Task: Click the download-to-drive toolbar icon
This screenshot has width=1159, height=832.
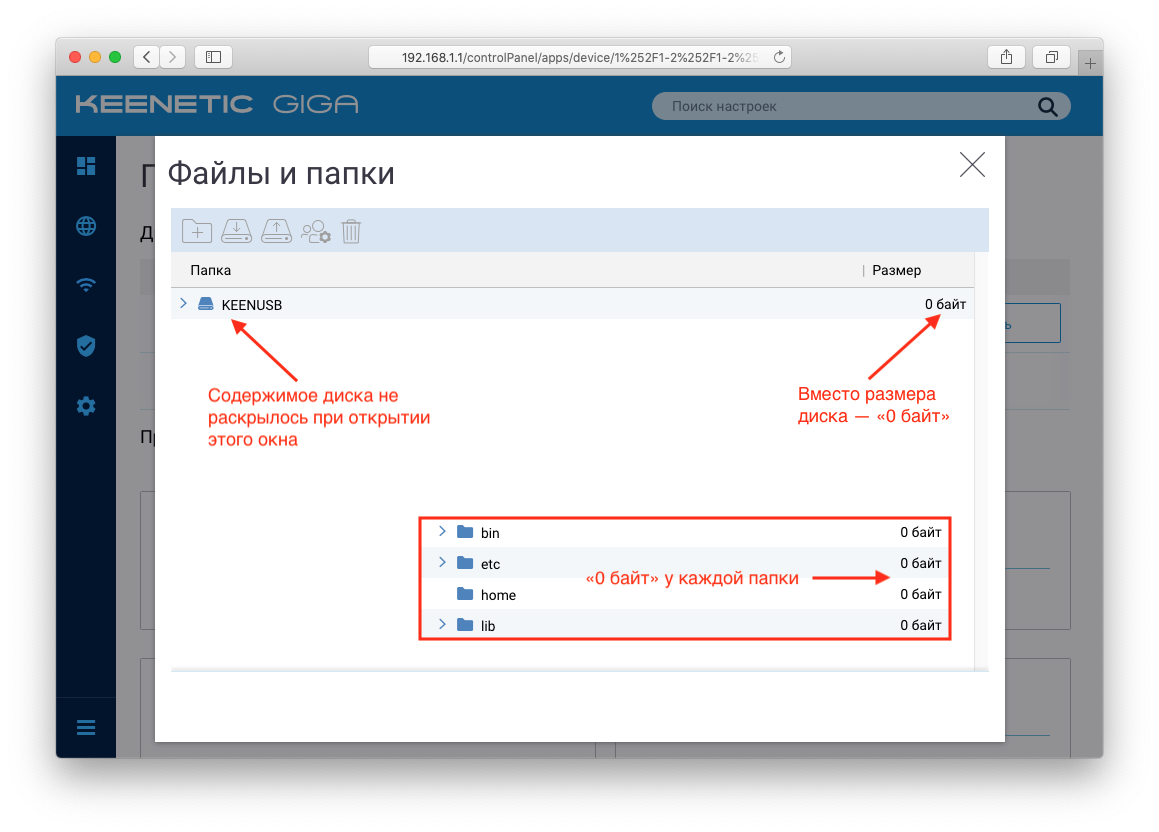Action: click(x=237, y=231)
